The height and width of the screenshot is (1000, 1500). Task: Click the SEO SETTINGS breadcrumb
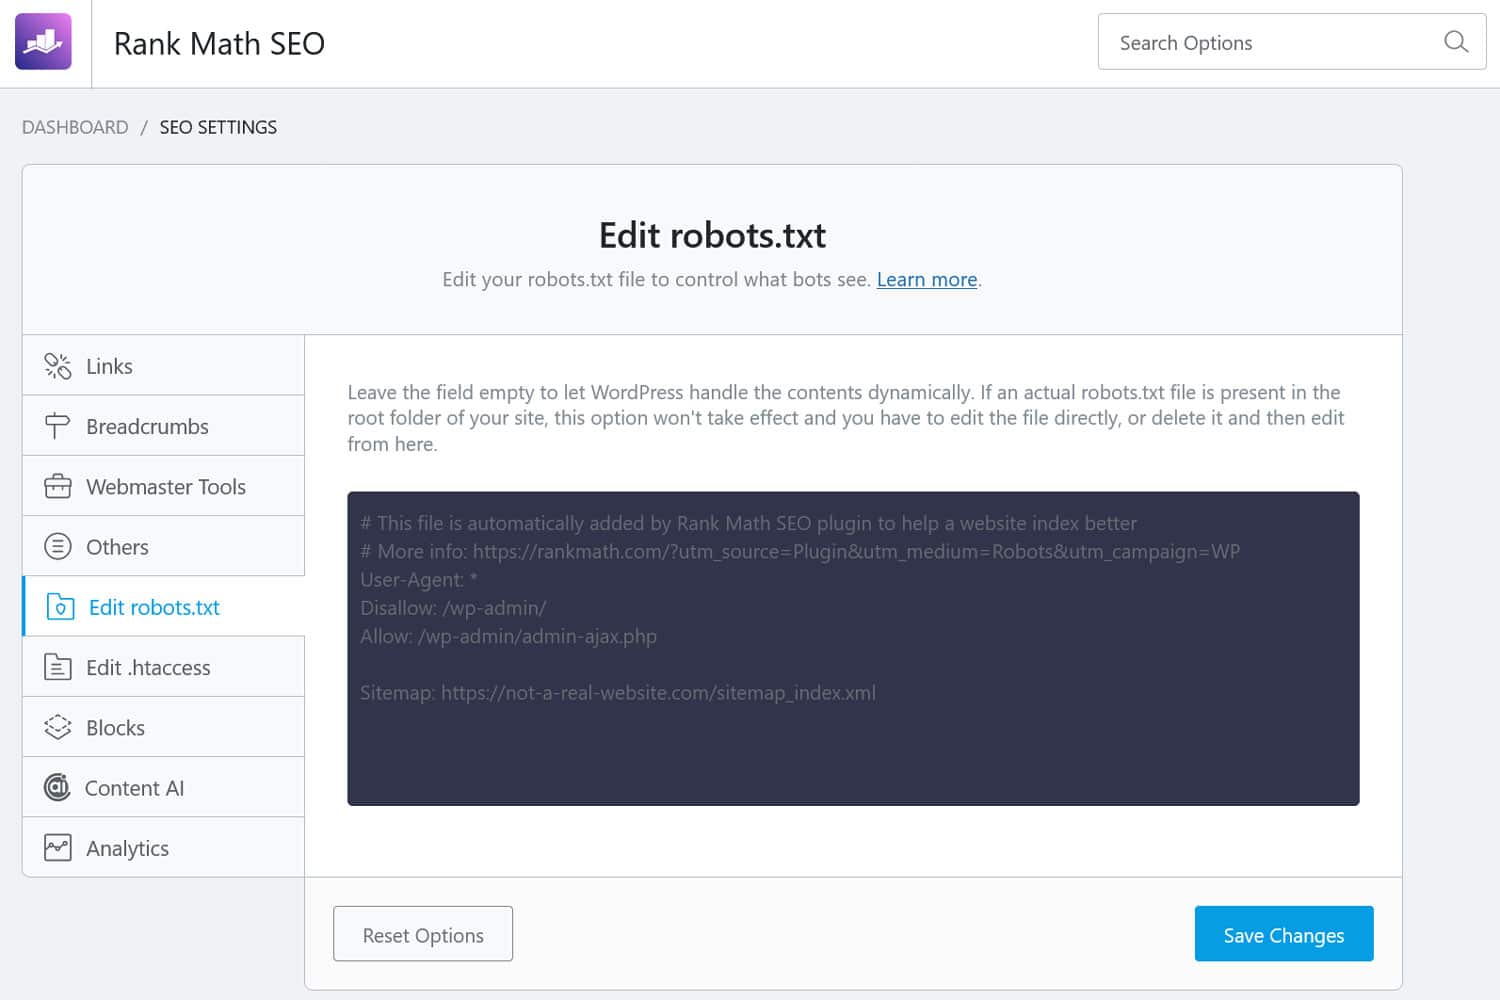(x=218, y=127)
